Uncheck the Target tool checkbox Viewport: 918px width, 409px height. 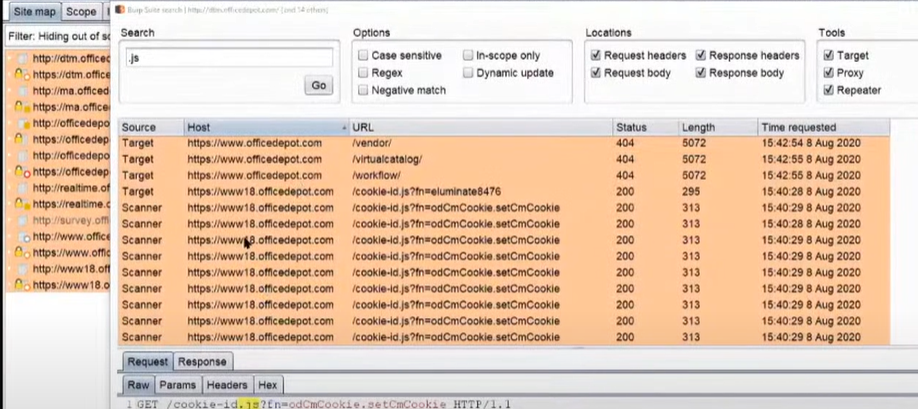(x=828, y=56)
